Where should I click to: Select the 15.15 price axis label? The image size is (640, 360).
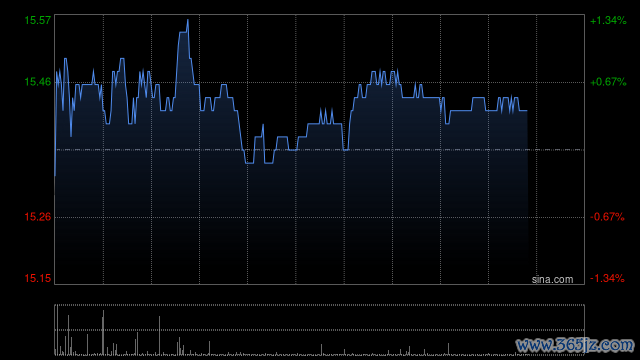click(x=38, y=278)
